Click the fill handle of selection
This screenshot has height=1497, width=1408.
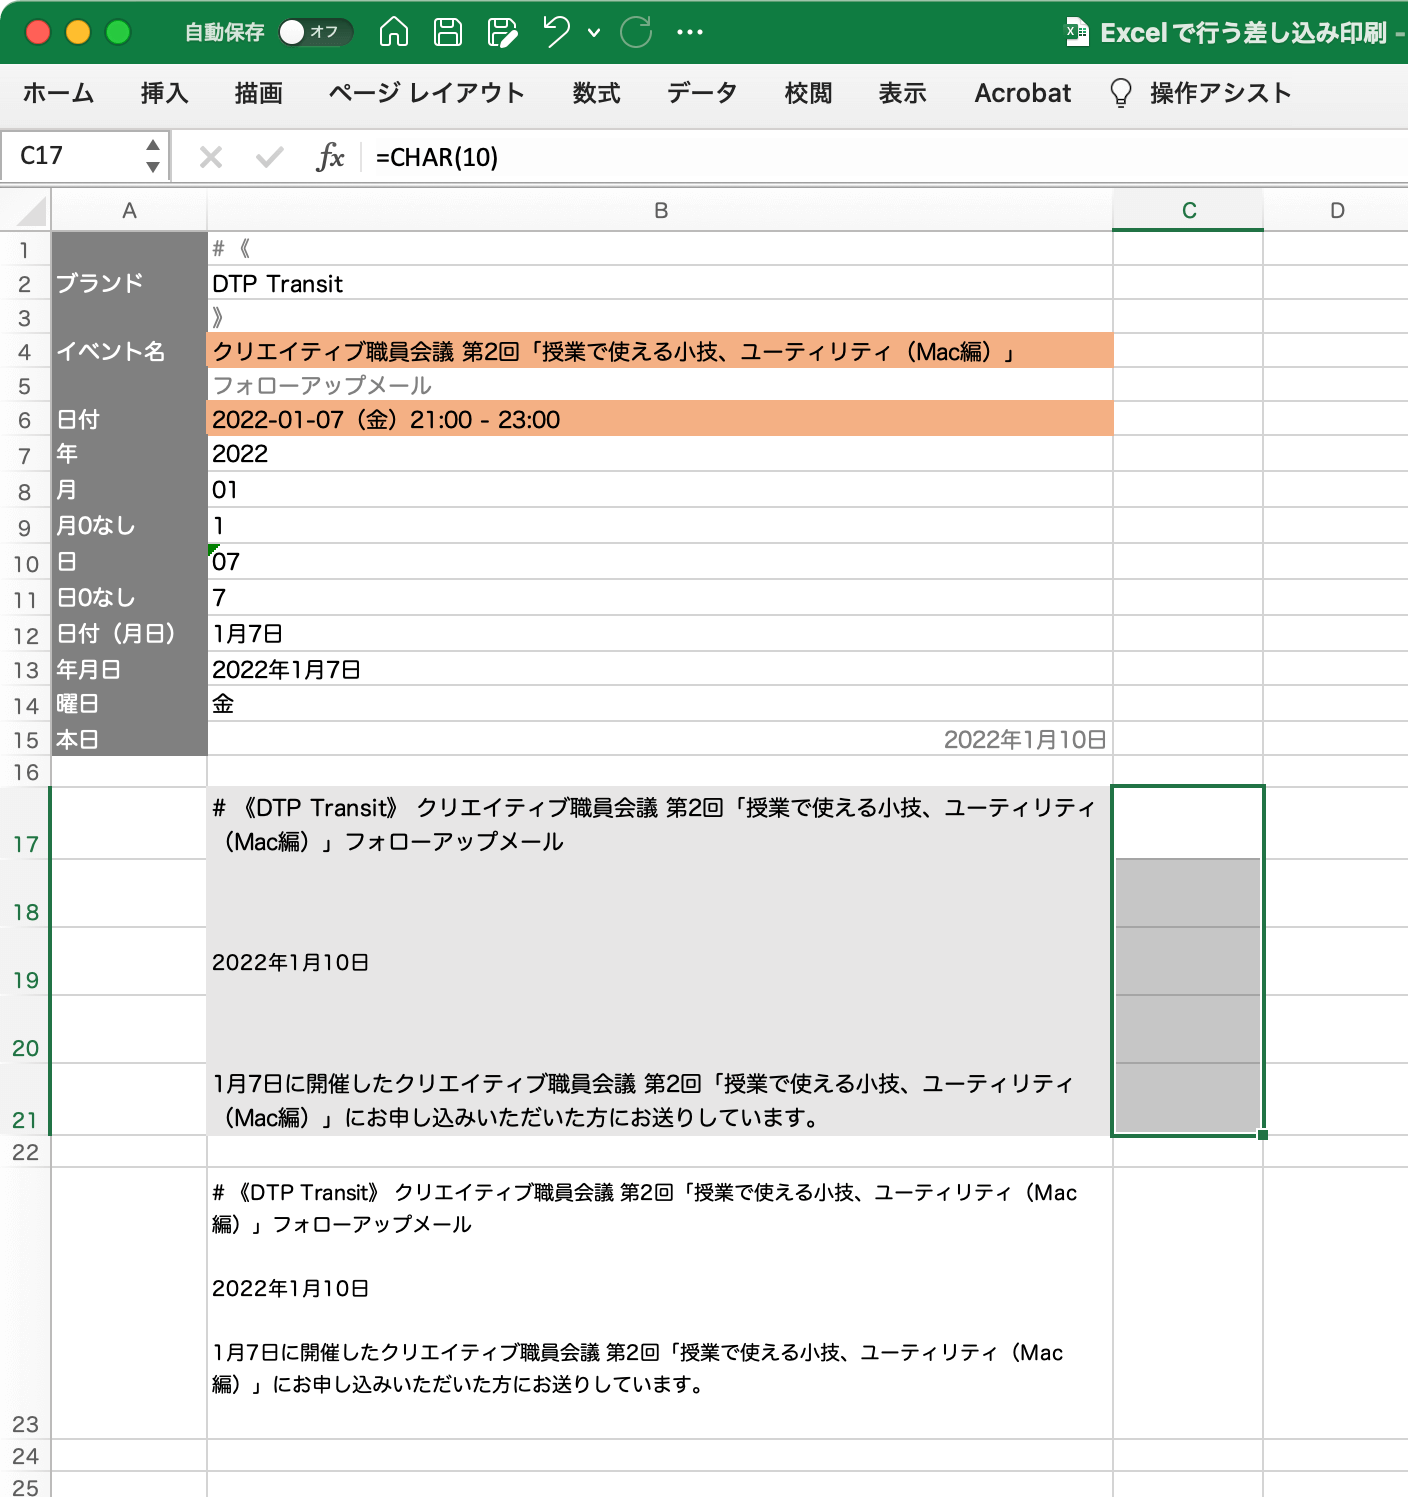click(1263, 1135)
